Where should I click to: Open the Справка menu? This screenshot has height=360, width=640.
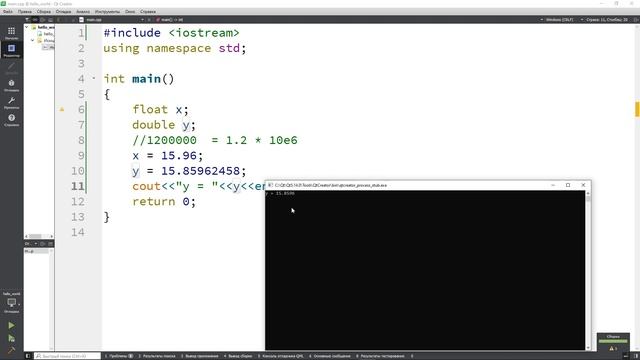coord(147,12)
